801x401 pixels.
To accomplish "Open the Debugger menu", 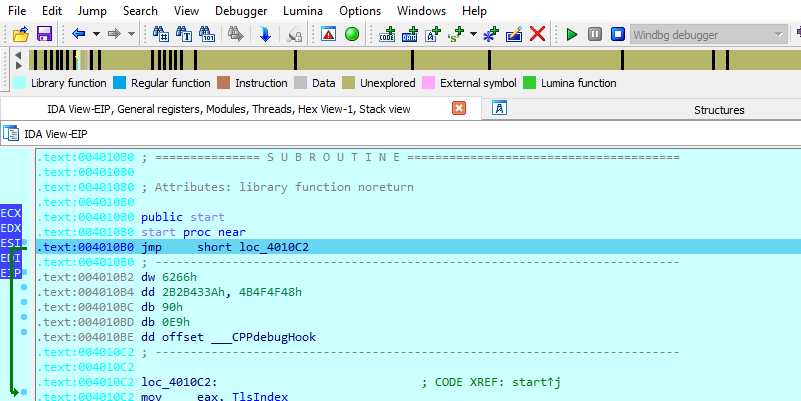I will [x=240, y=10].
